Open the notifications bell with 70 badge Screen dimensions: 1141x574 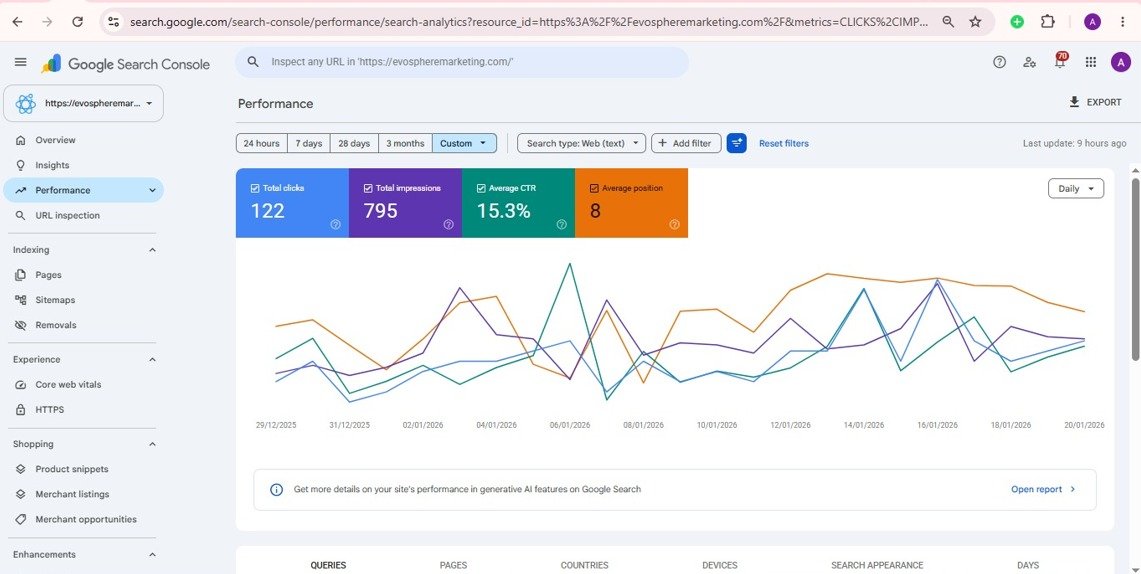1060,61
